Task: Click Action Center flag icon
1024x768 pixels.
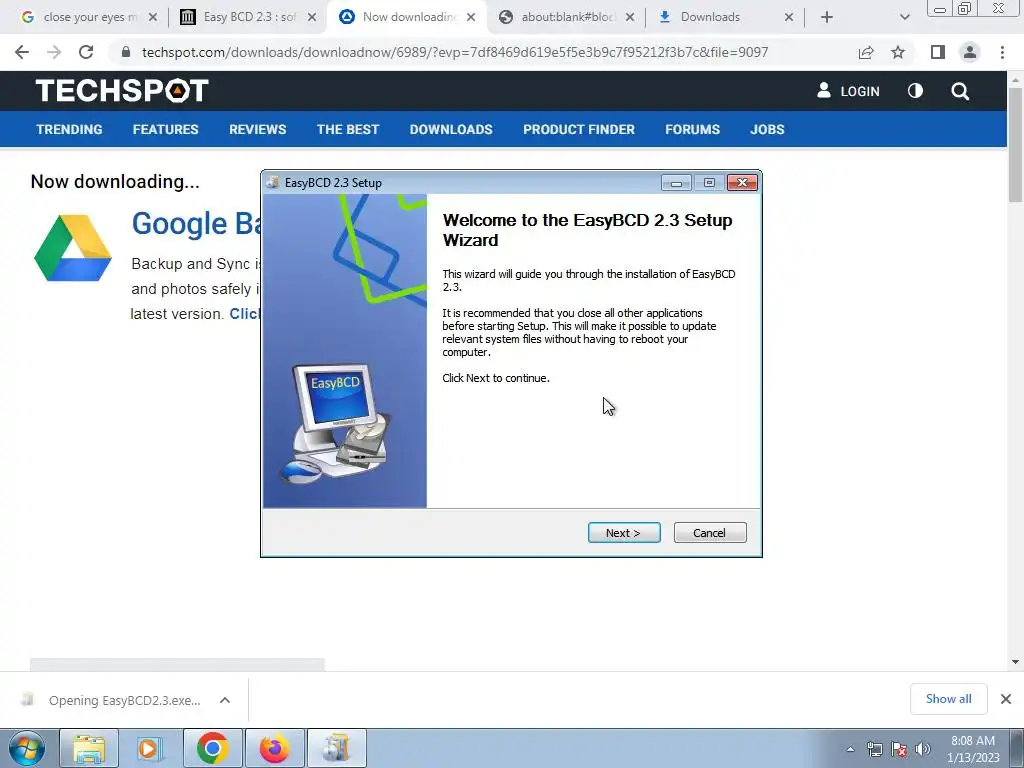Action: tap(899, 749)
